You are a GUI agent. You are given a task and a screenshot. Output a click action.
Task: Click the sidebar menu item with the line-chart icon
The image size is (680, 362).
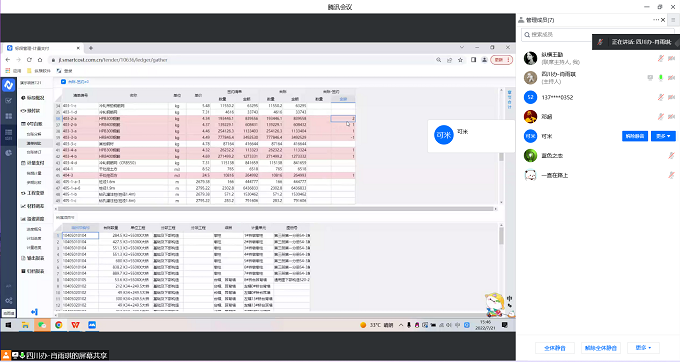[x=33, y=206]
